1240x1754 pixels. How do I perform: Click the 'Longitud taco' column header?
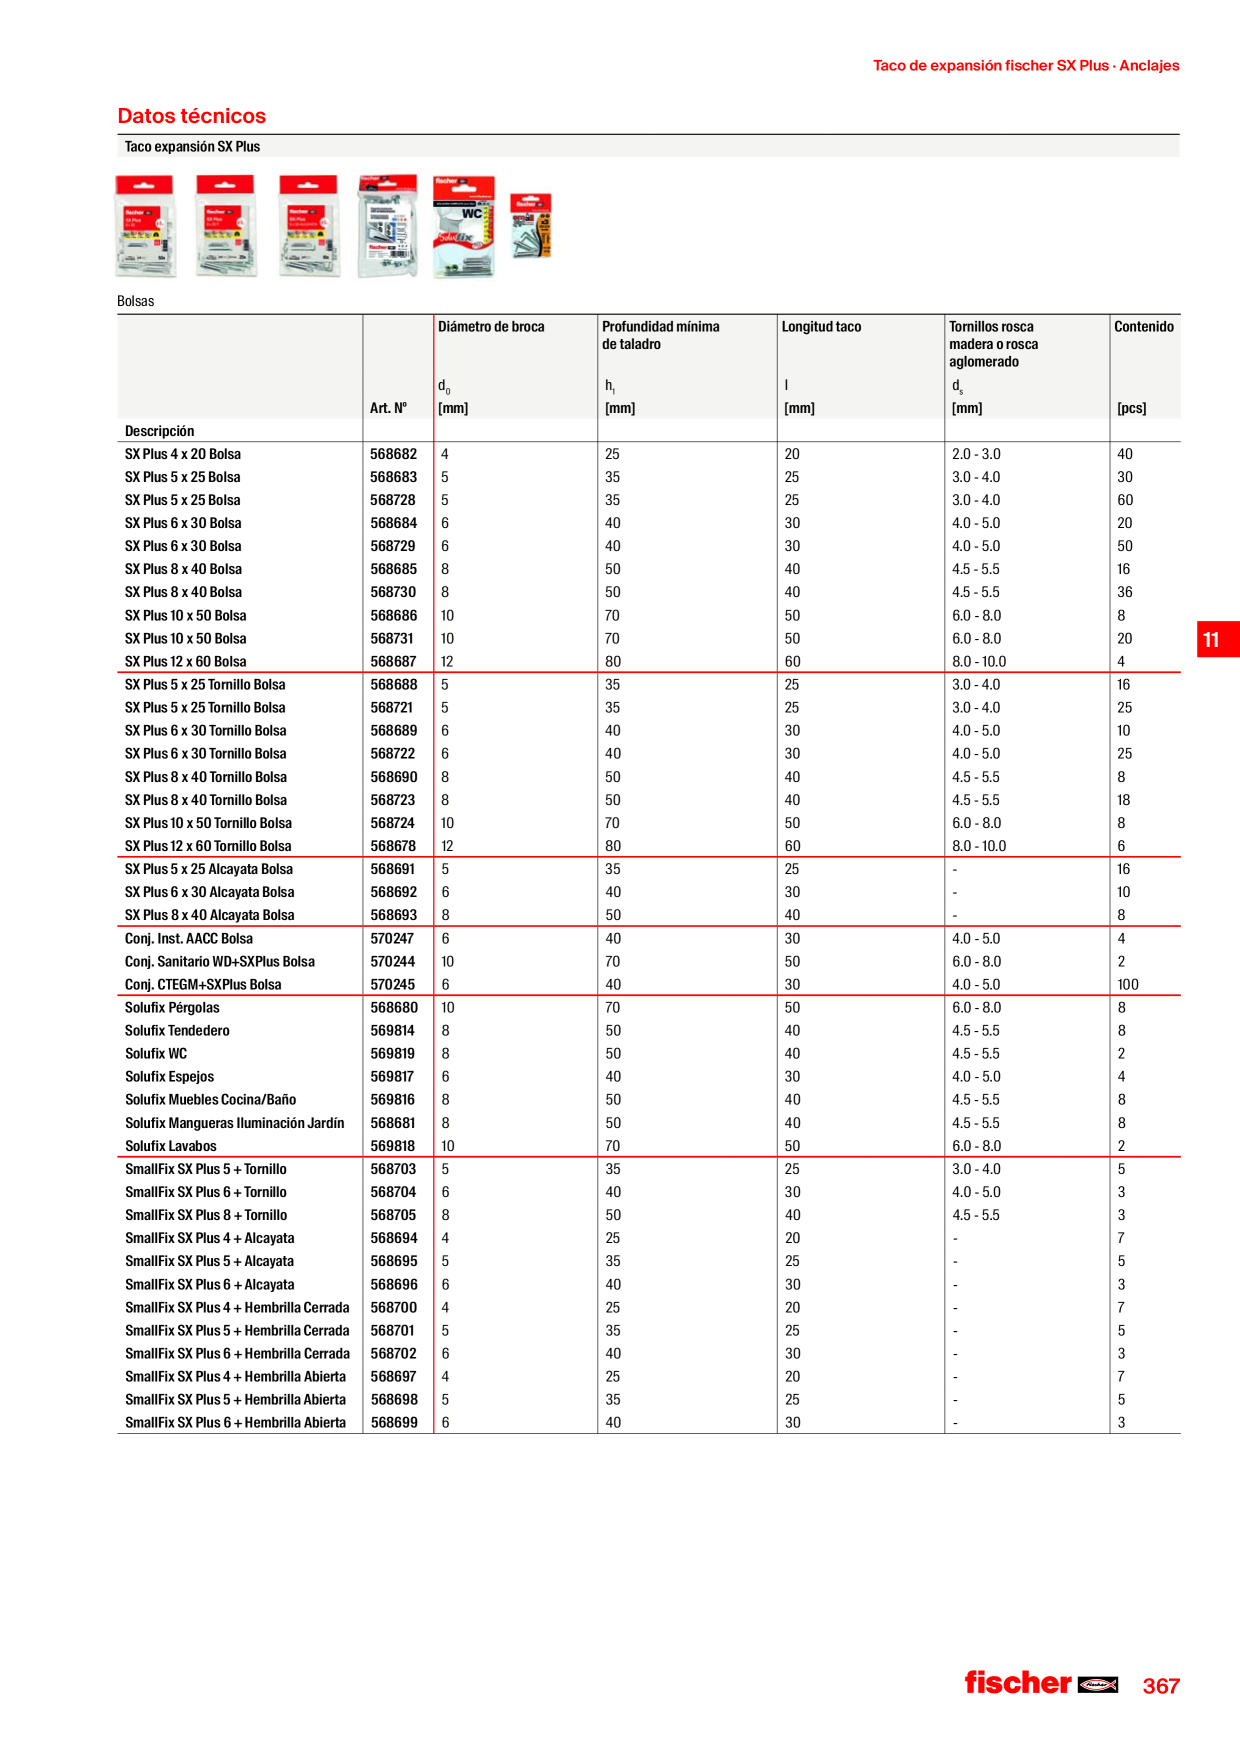(821, 327)
